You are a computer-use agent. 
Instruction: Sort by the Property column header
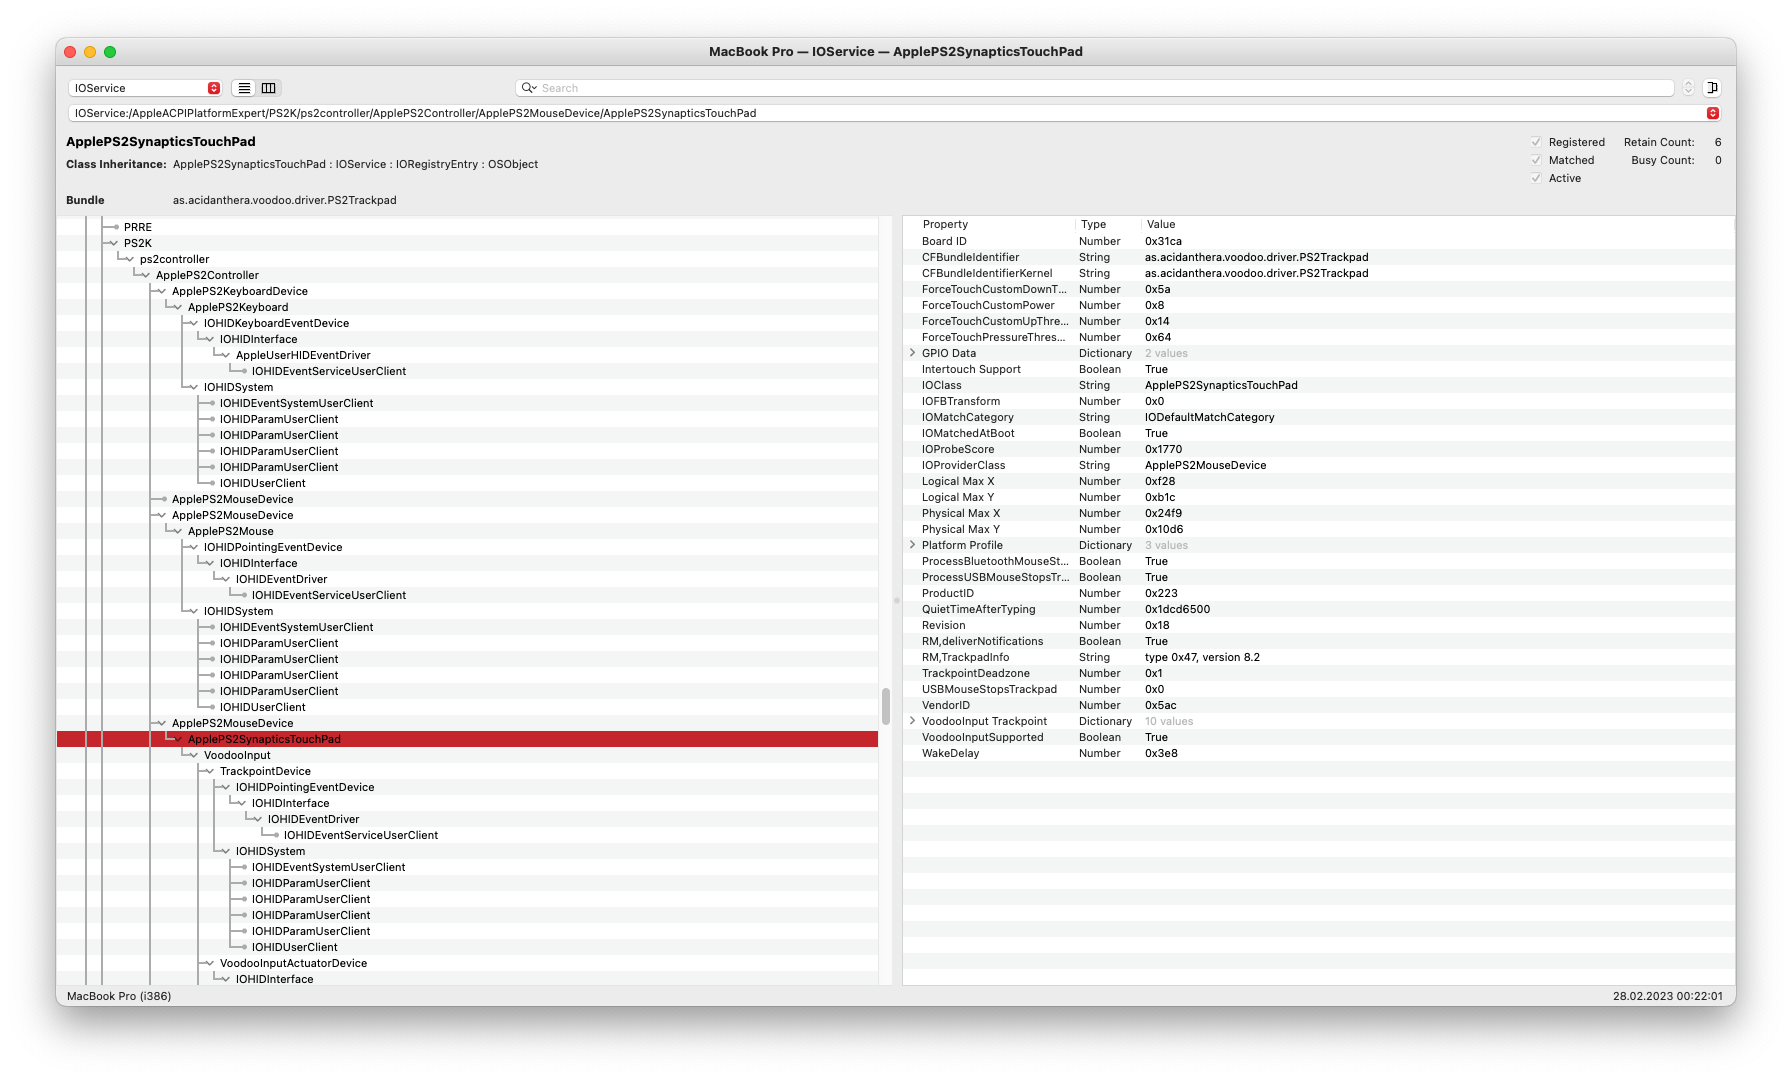[945, 225]
